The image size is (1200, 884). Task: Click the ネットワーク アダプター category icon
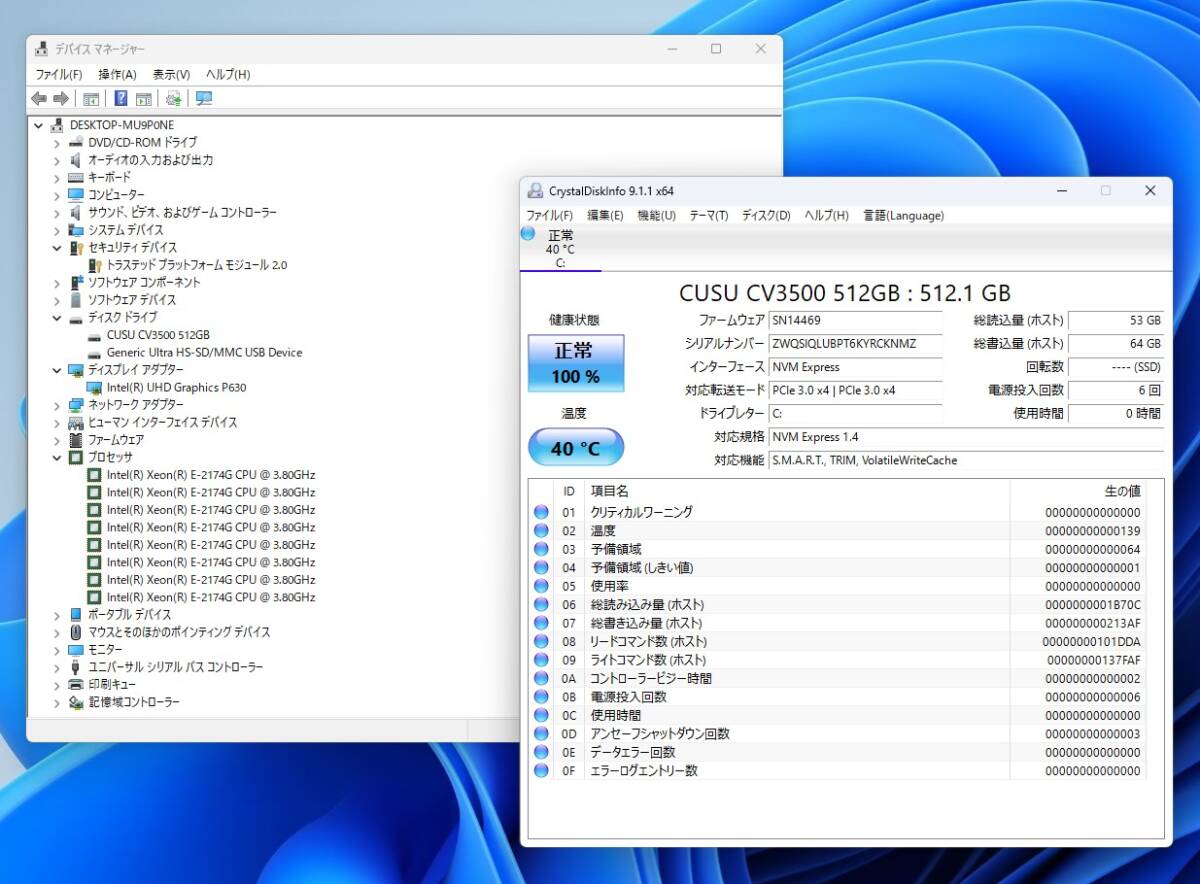click(x=76, y=405)
